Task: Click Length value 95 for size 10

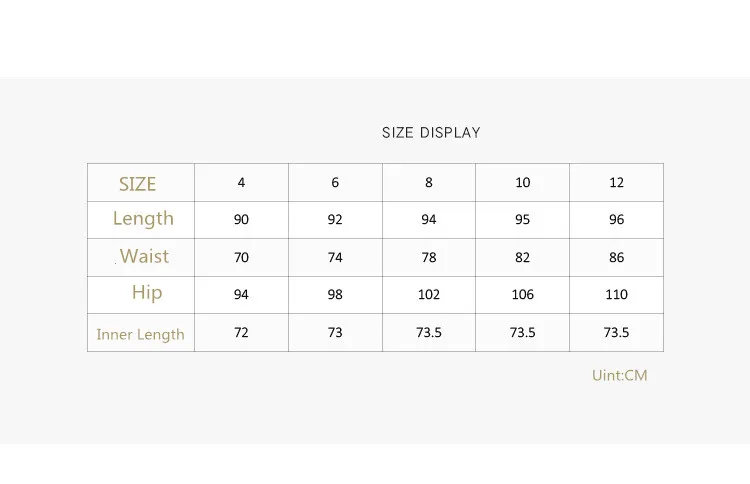Action: click(x=522, y=220)
